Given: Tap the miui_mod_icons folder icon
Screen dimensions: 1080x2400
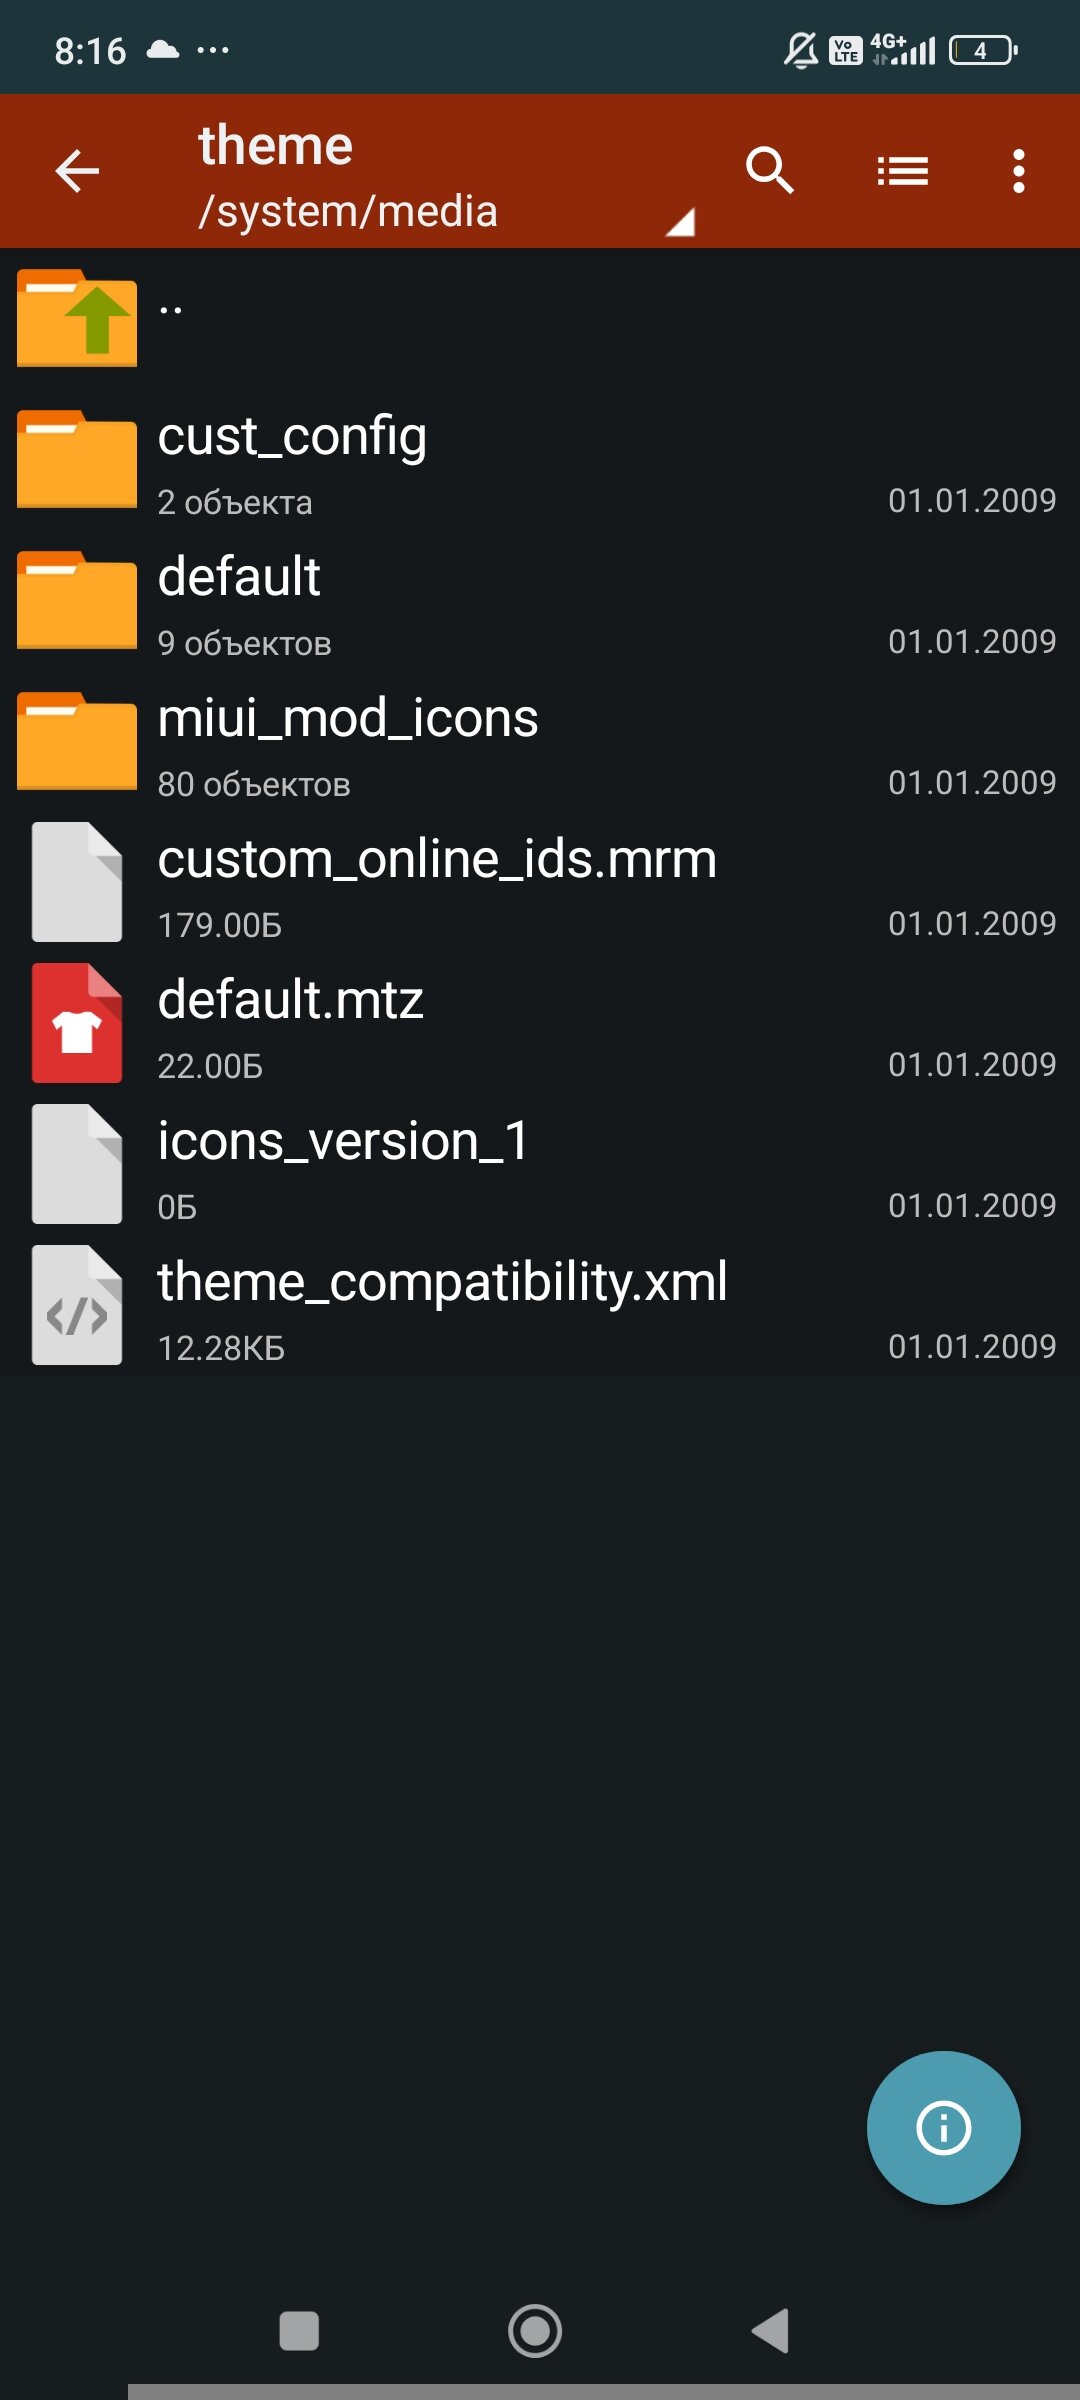Looking at the screenshot, I should coord(77,741).
